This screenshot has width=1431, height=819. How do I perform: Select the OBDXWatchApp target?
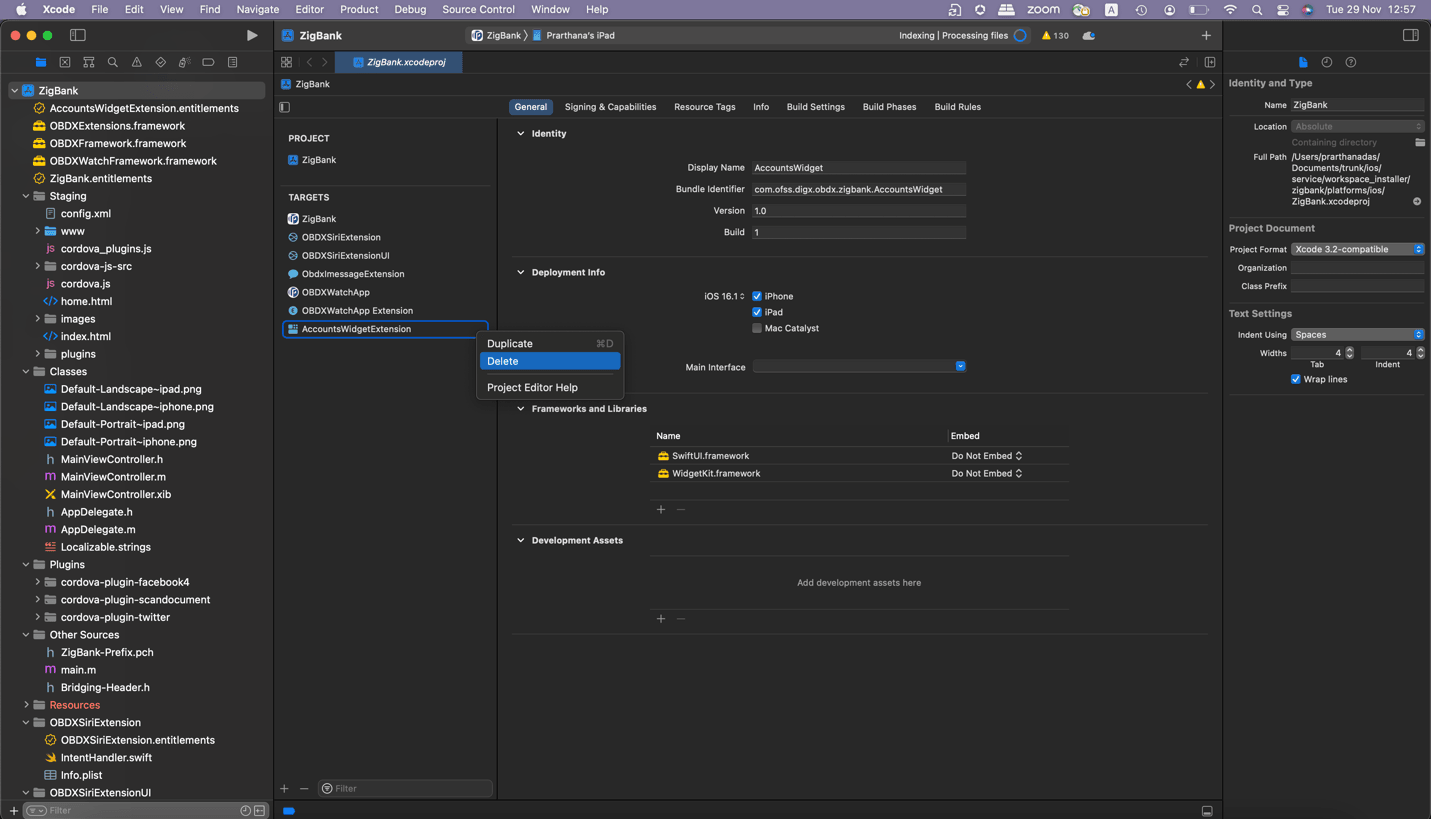(336, 292)
